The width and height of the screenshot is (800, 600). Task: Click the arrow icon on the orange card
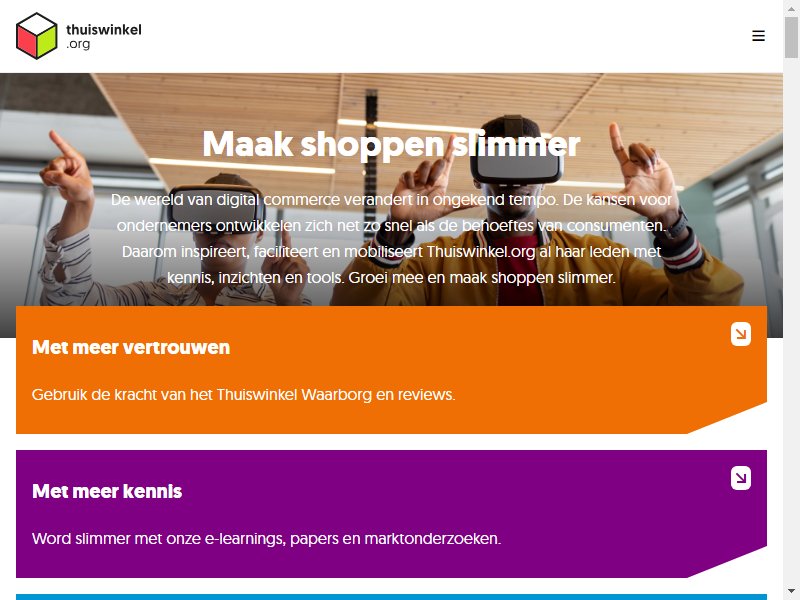click(x=740, y=334)
